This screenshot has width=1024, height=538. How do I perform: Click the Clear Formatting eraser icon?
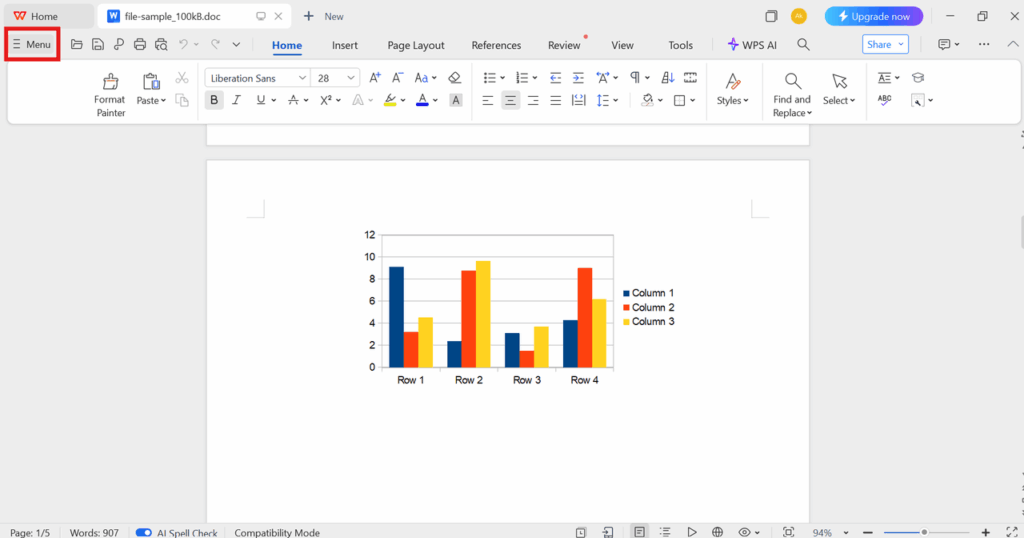[x=455, y=78]
